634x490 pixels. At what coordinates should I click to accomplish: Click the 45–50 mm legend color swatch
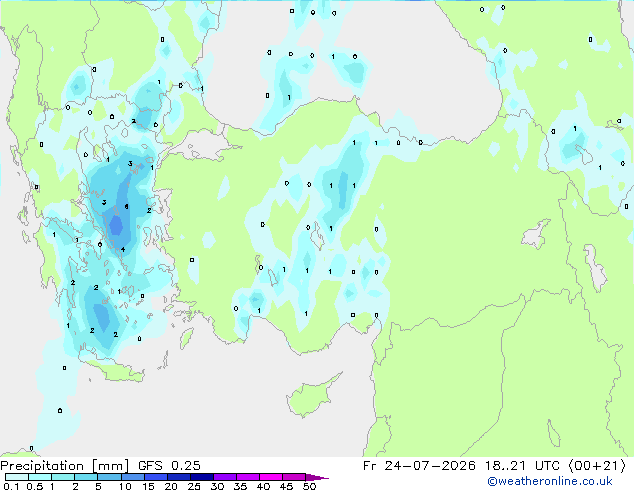coord(294,477)
